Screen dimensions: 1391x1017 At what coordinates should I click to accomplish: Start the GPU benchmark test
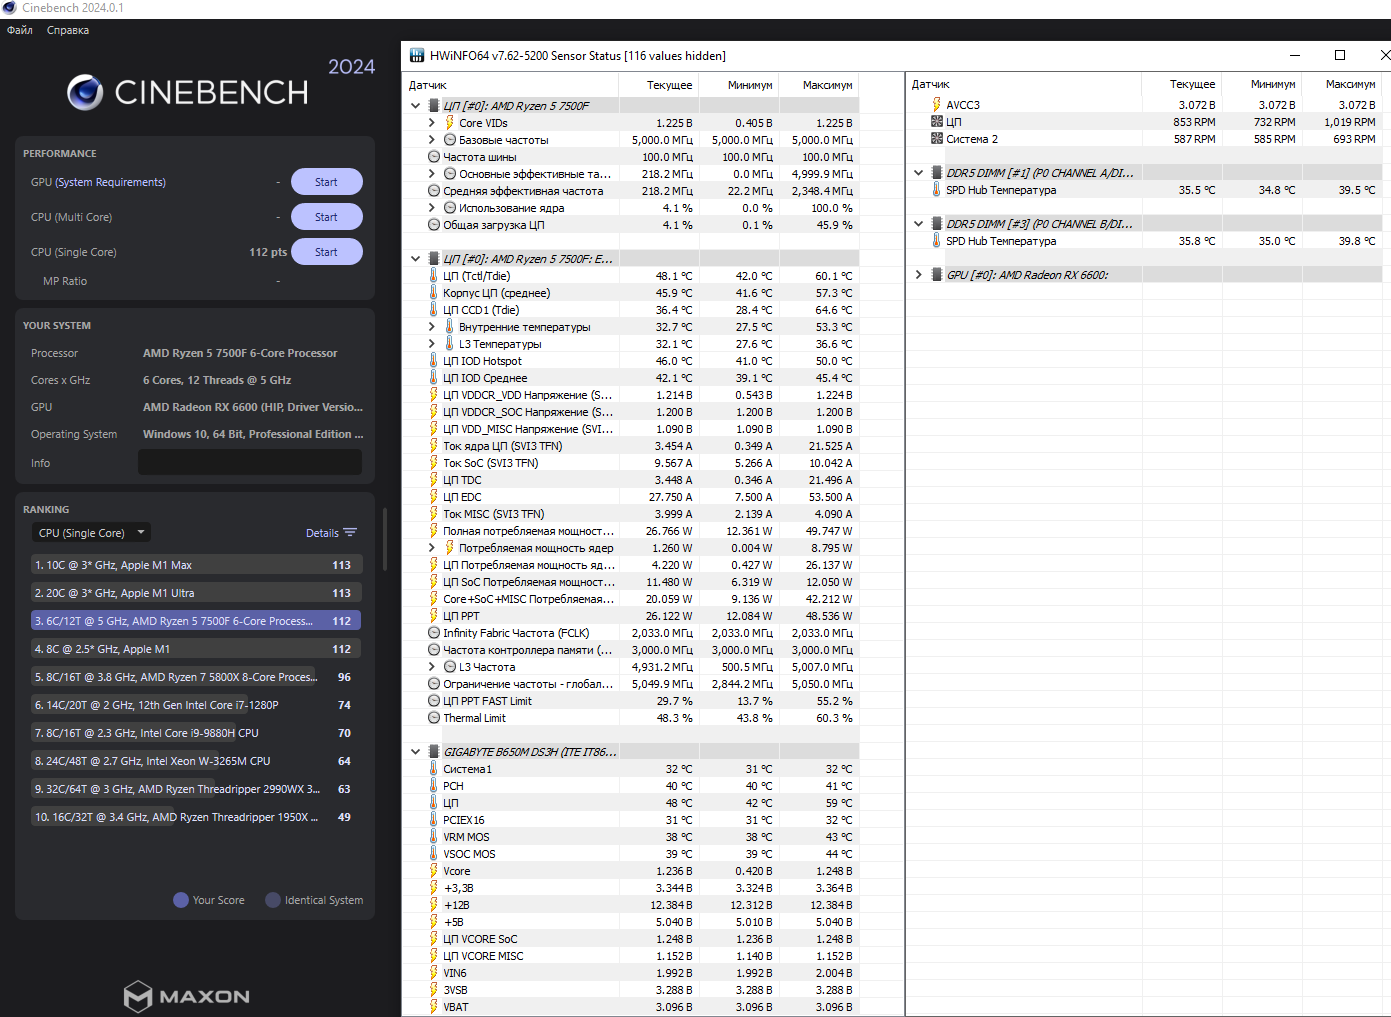point(326,182)
